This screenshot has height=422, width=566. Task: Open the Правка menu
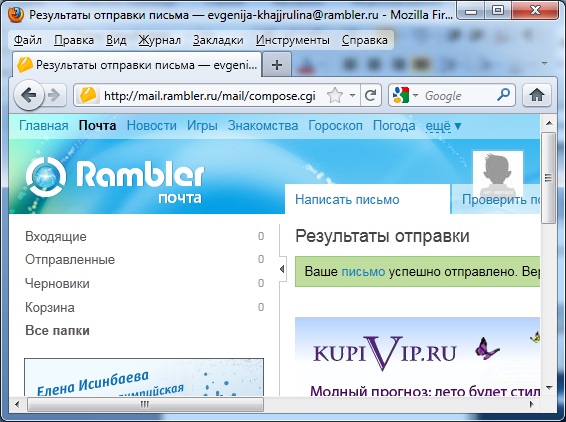[74, 40]
